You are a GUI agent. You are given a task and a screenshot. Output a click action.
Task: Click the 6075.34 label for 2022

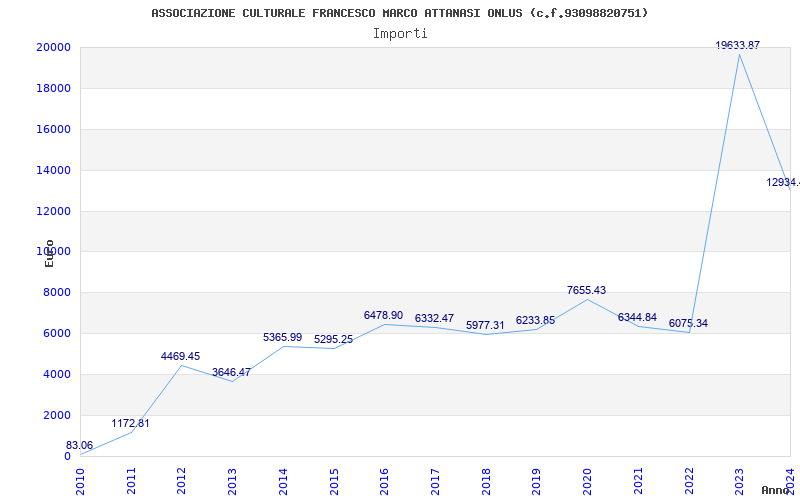[x=688, y=323]
